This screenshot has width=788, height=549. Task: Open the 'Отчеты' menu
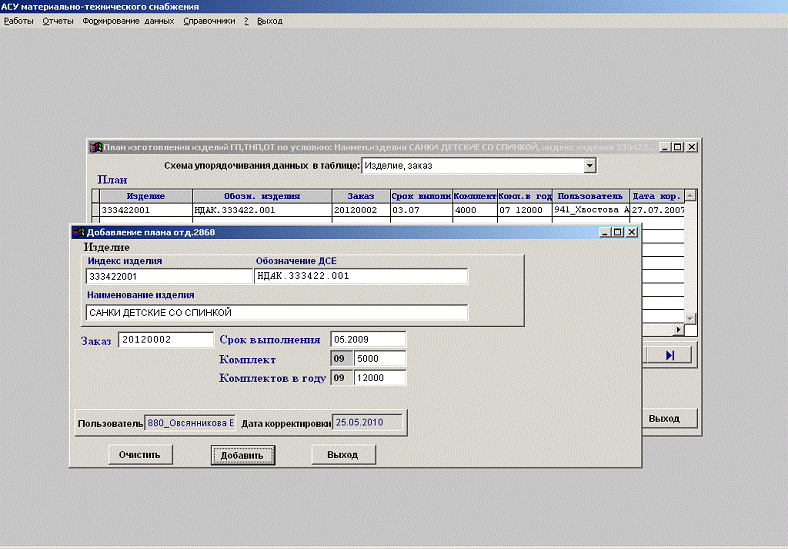click(57, 21)
